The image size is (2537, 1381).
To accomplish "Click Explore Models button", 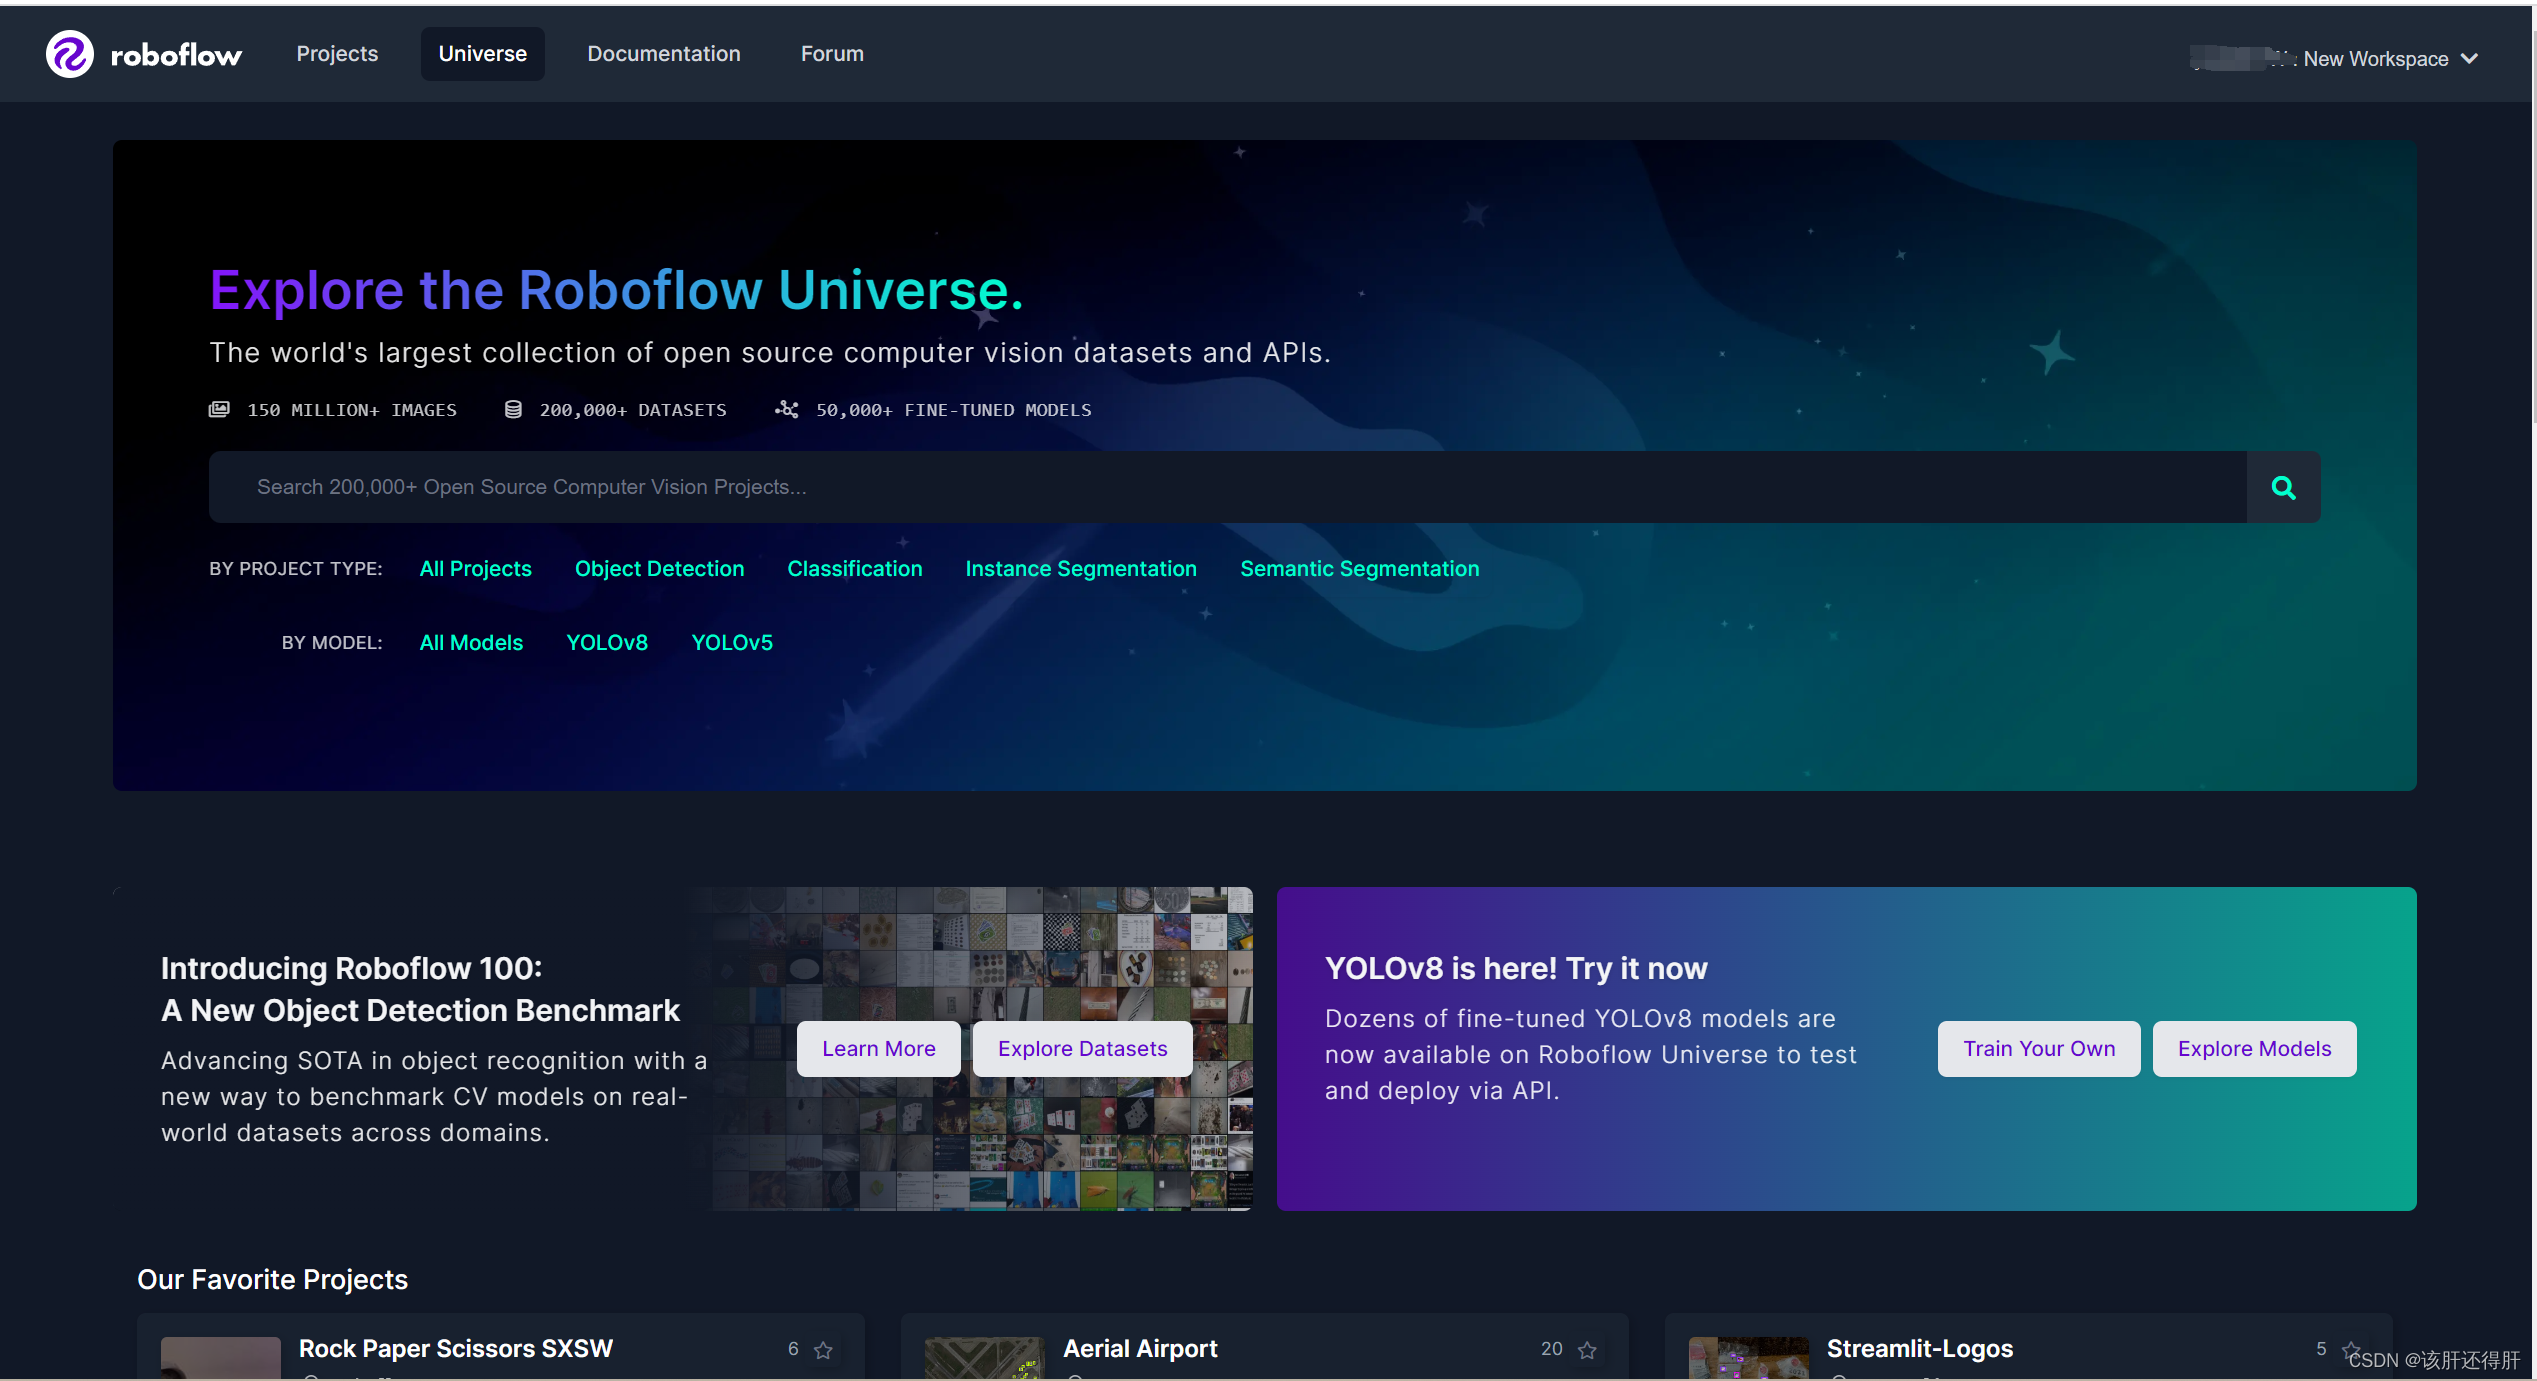I will point(2254,1049).
